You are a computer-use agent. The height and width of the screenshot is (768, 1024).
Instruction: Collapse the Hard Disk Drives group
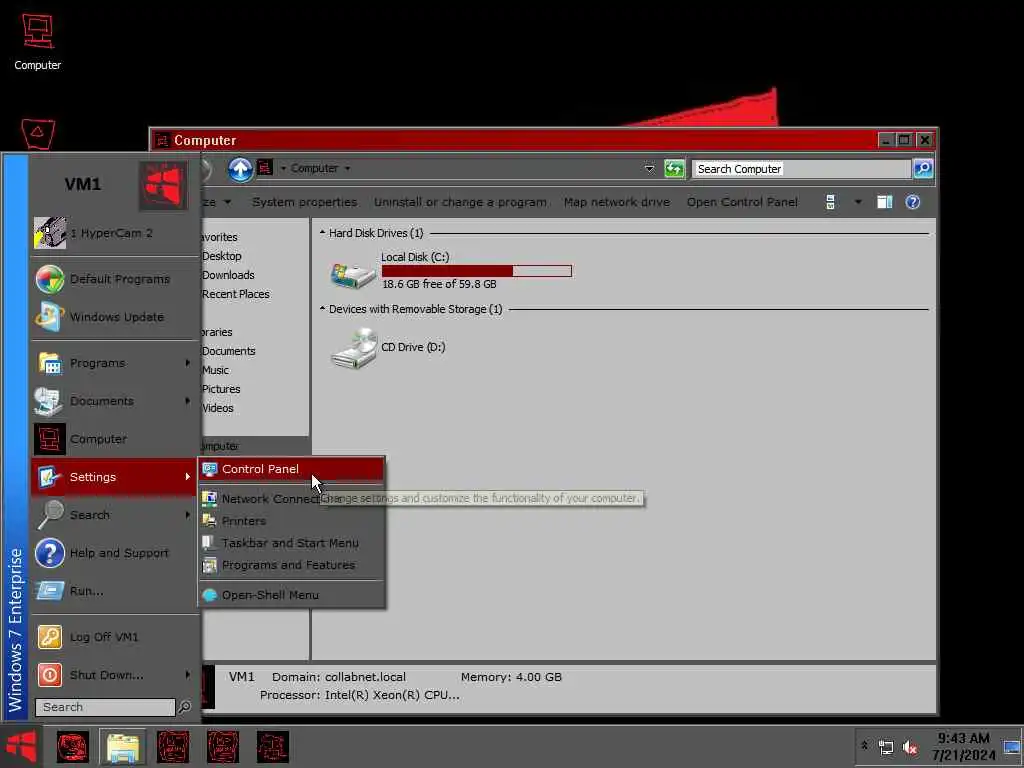pos(323,233)
